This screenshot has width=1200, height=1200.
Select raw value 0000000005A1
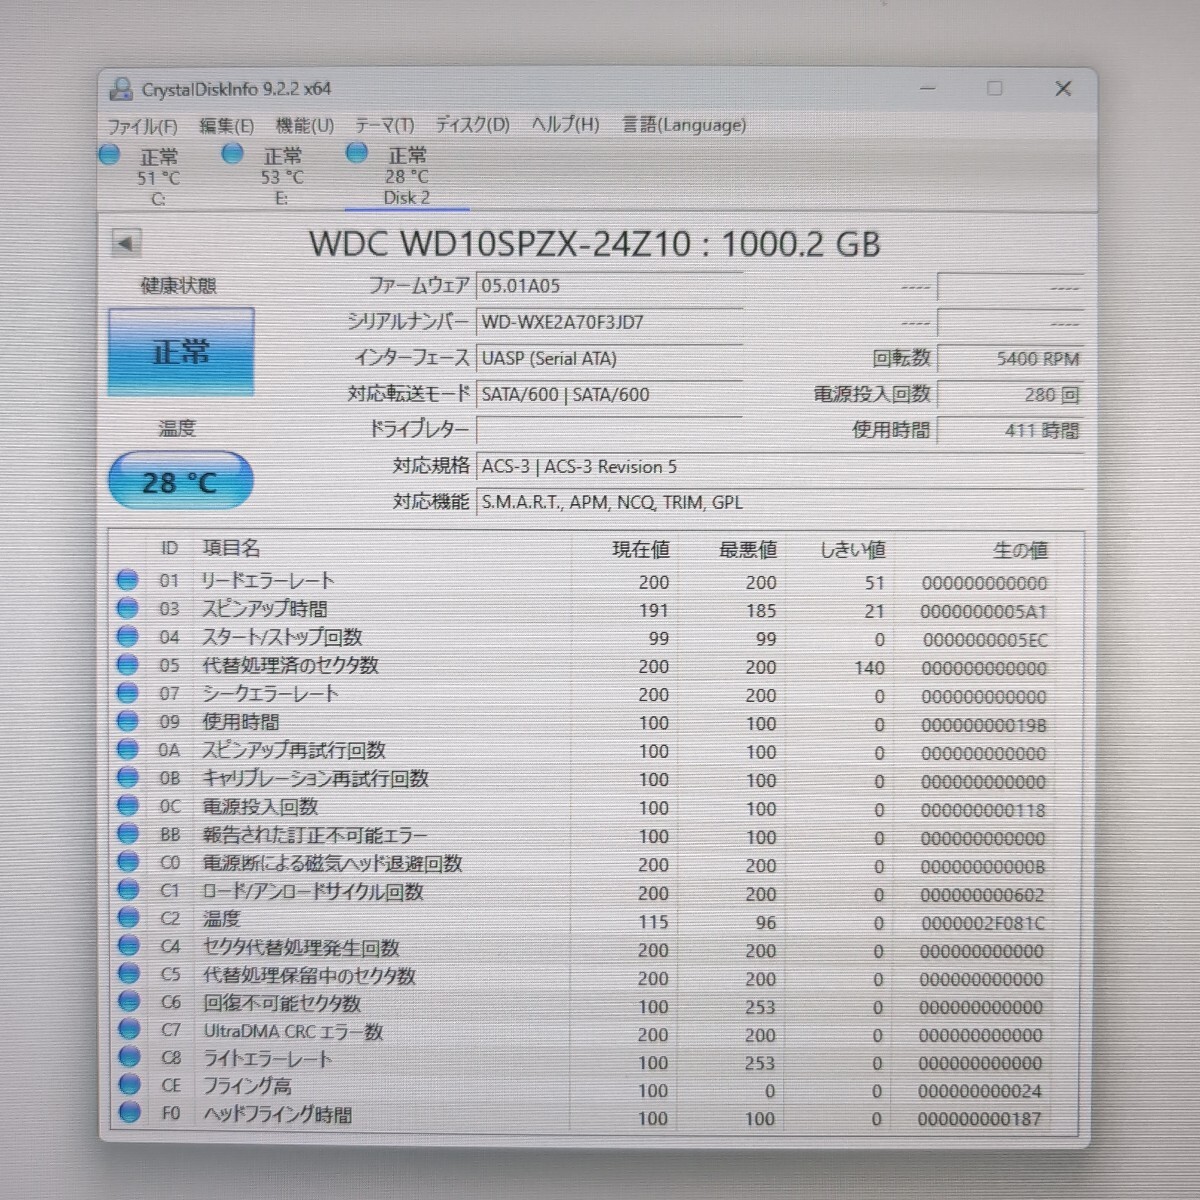(x=984, y=611)
